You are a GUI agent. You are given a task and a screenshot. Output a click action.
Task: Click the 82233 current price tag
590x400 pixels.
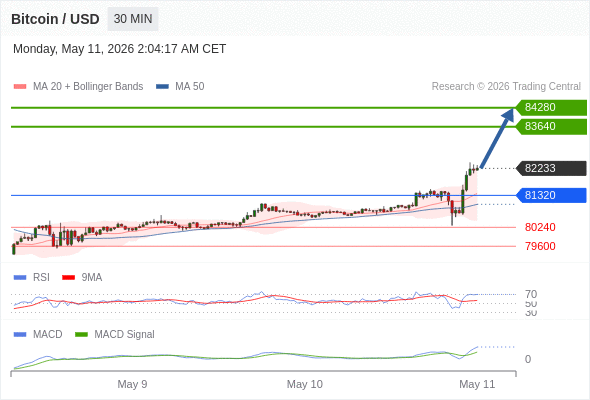(x=551, y=168)
